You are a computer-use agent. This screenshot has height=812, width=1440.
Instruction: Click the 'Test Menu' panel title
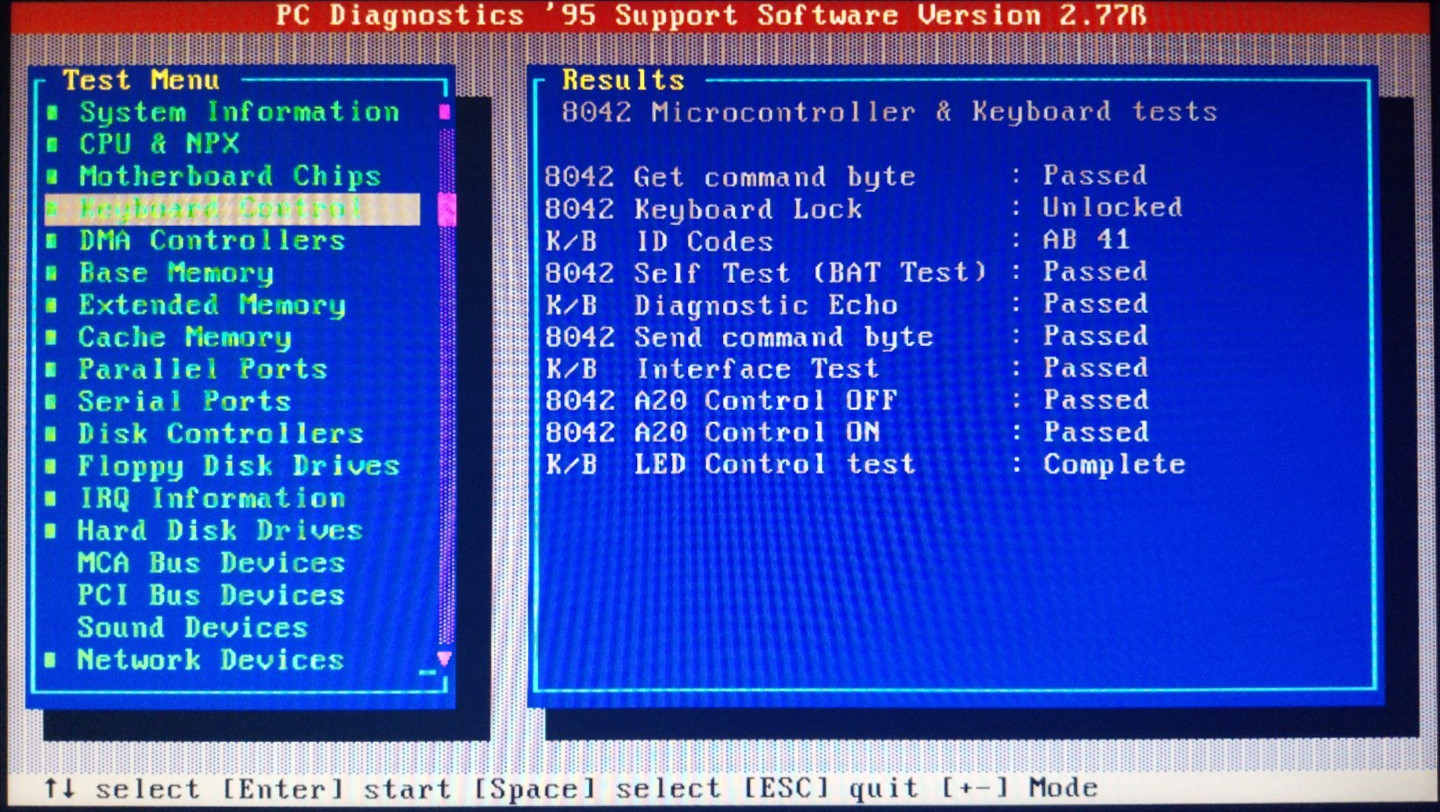coord(141,80)
